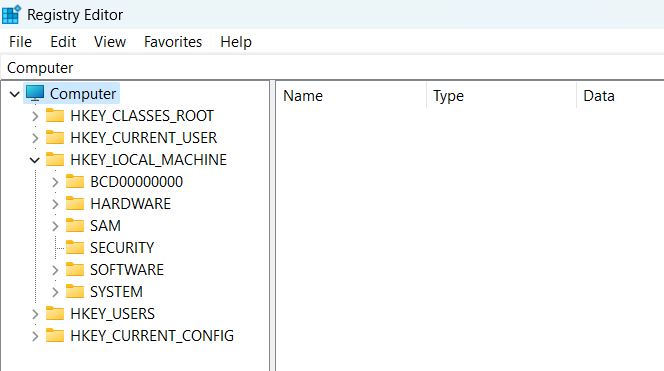
Task: Select the HKEY_CURRENT_CONFIG label
Action: 152,336
